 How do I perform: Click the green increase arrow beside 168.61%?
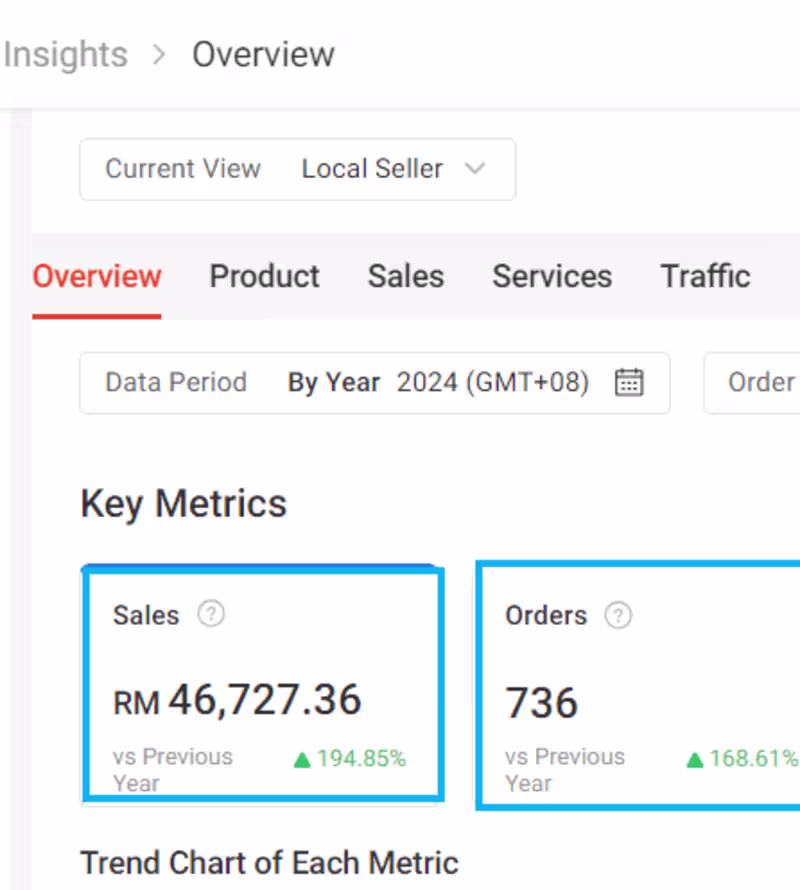coord(693,759)
